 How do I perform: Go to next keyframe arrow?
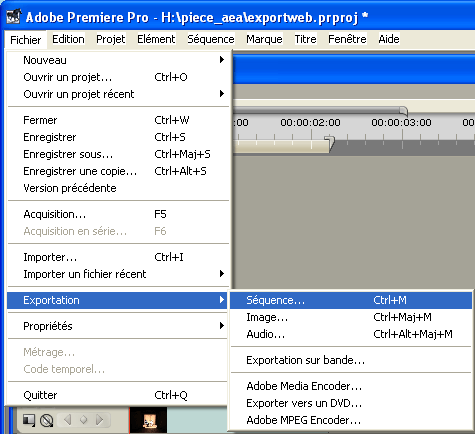pyautogui.click(x=99, y=420)
